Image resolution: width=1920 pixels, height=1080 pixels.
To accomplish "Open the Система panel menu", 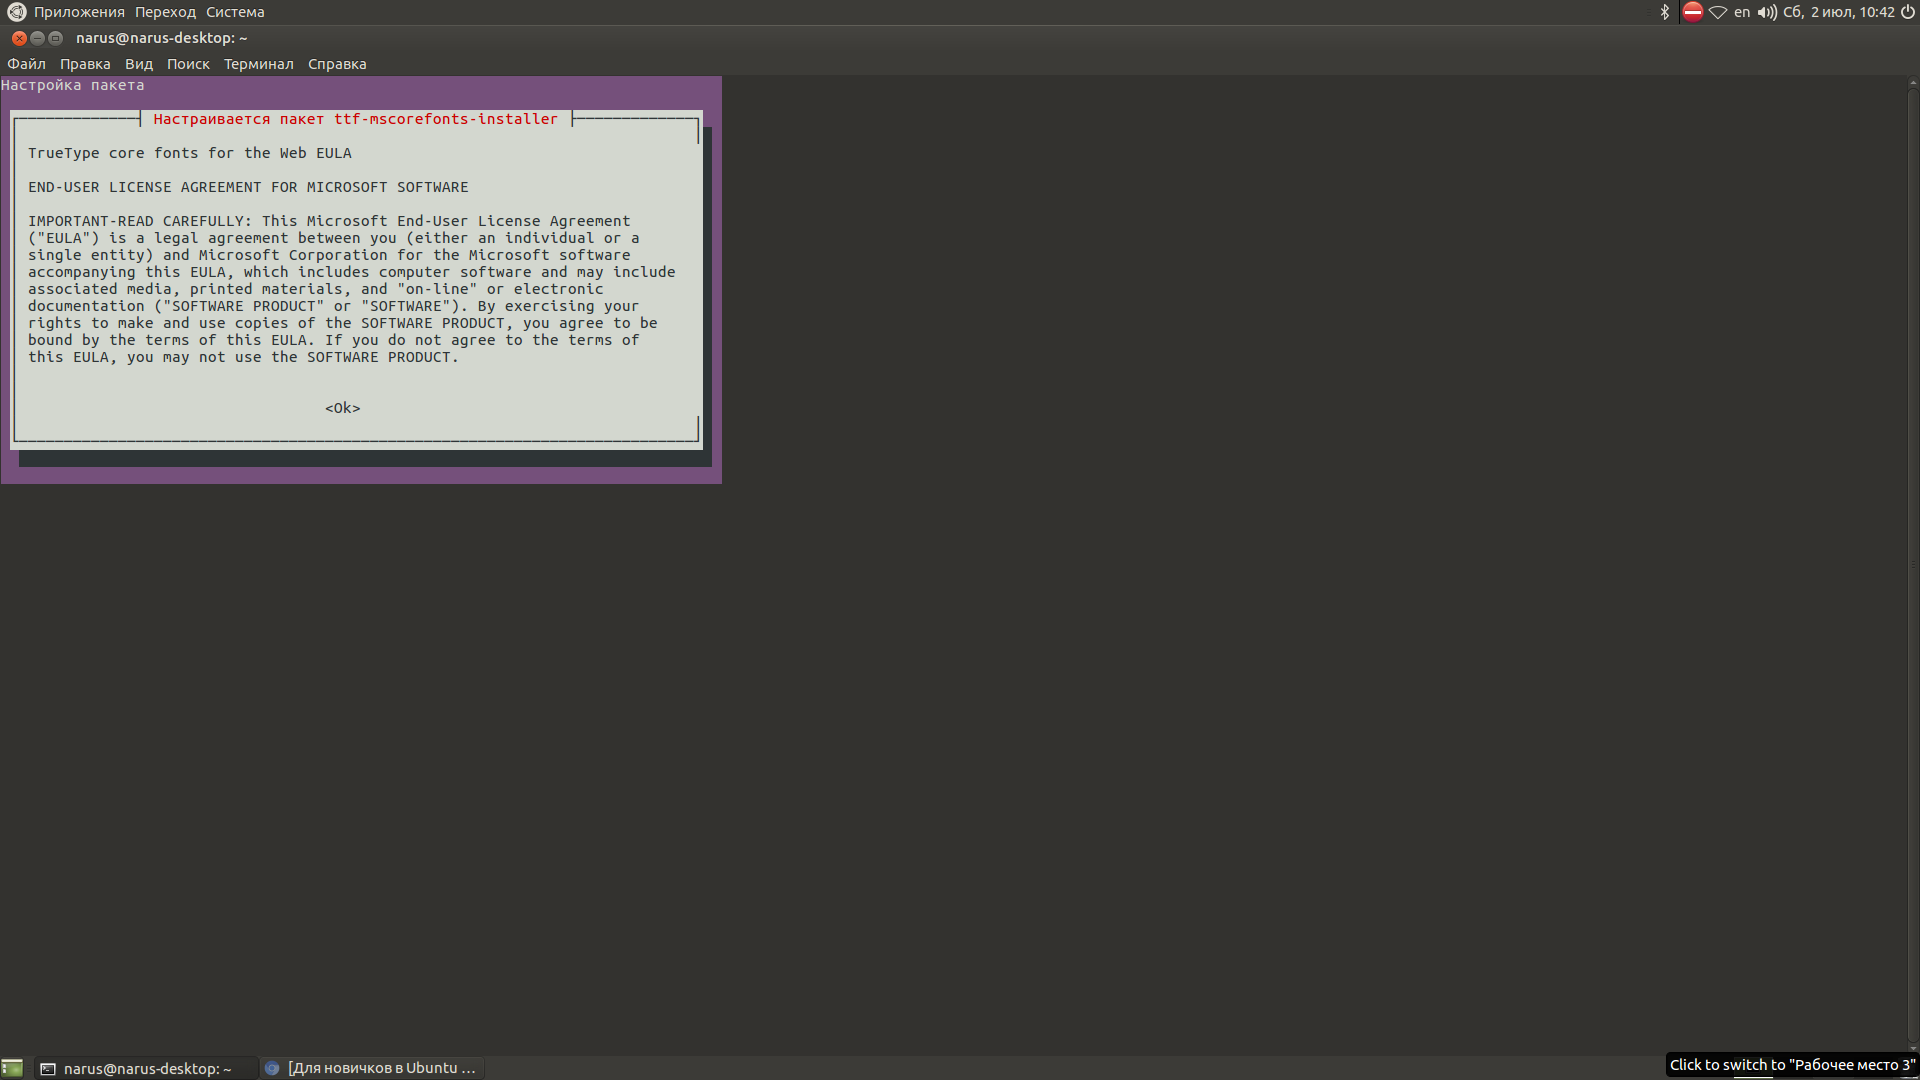I will pos(235,12).
